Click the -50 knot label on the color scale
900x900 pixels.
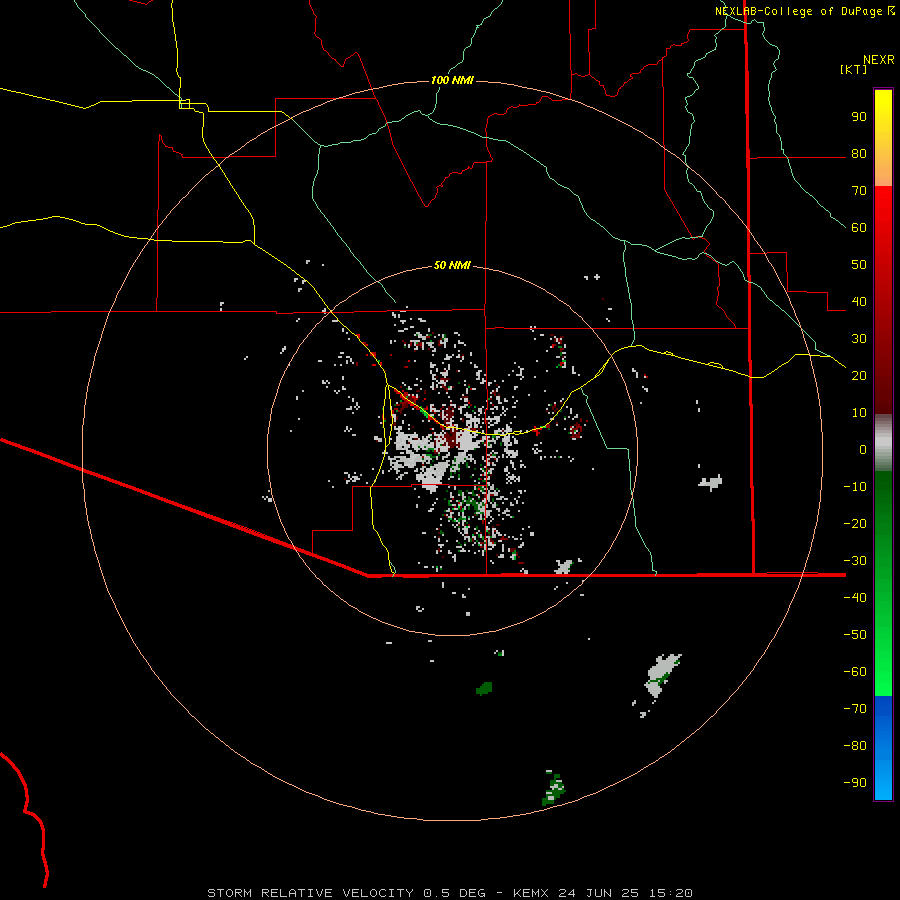855,634
